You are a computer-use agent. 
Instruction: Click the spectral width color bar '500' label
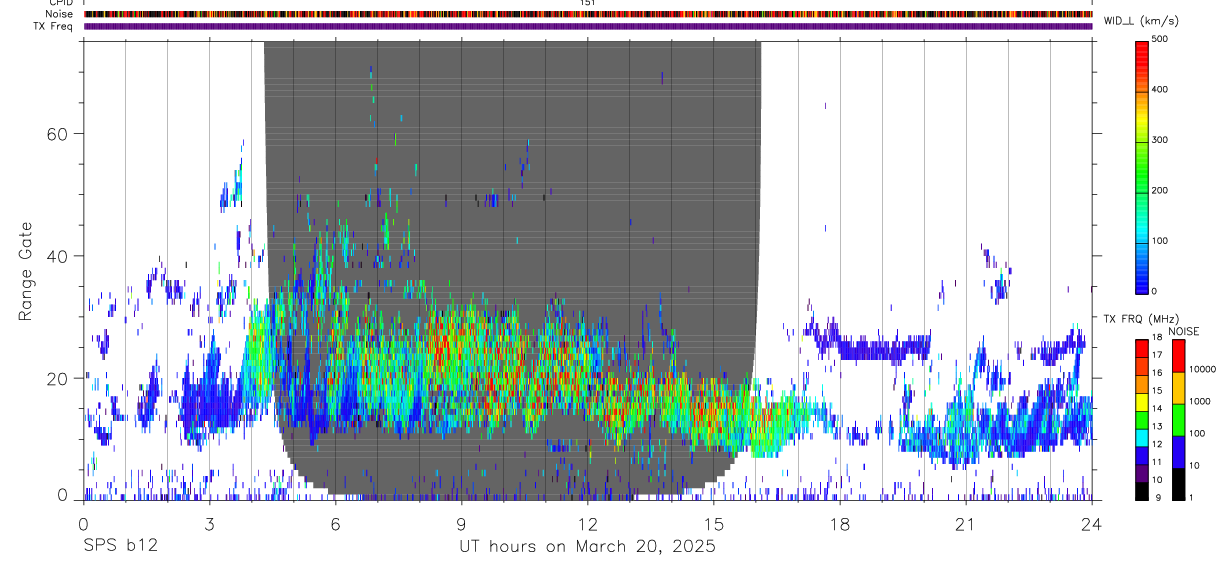(1160, 40)
